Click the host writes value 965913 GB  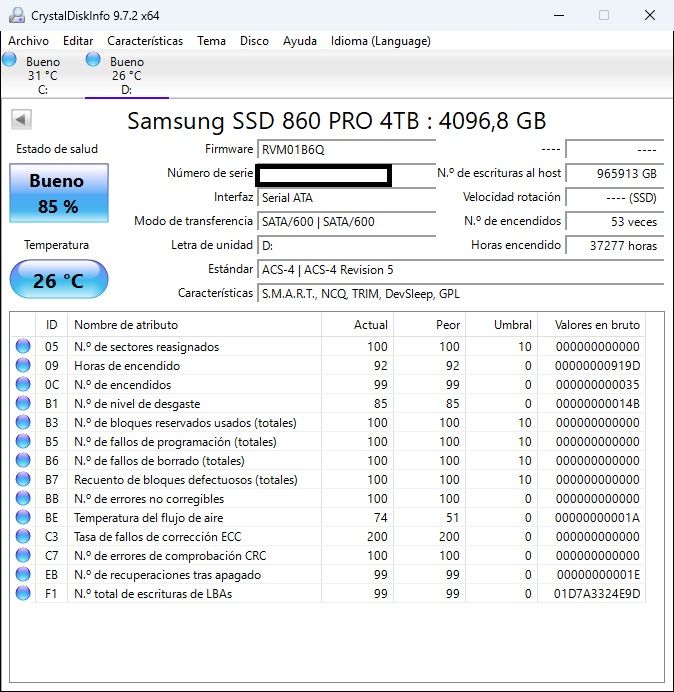615,173
